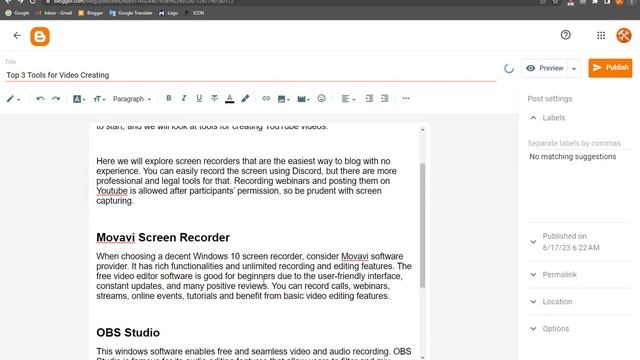Click the Movavi Screen Recorder heading
This screenshot has height=360, width=640.
pyautogui.click(x=163, y=238)
